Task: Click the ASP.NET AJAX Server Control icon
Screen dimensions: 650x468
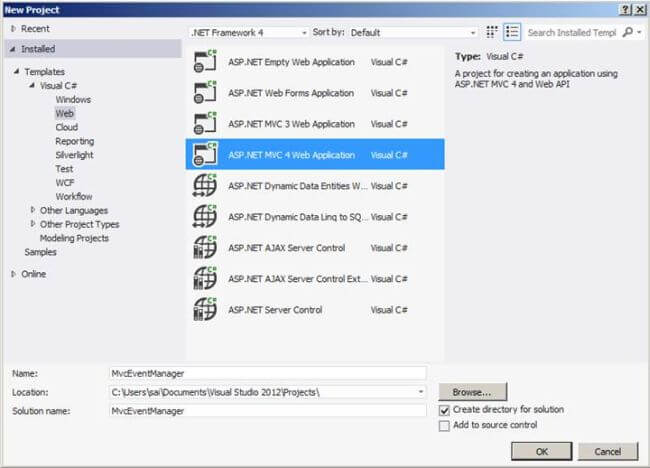Action: (205, 247)
